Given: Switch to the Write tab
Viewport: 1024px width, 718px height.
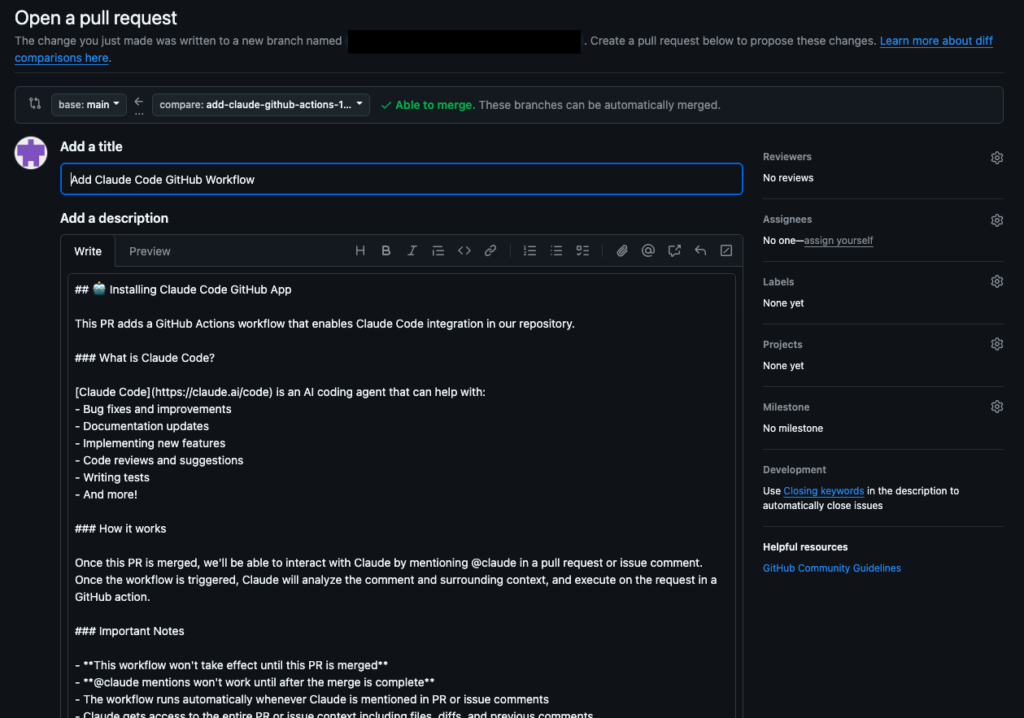Looking at the screenshot, I should 88,252.
